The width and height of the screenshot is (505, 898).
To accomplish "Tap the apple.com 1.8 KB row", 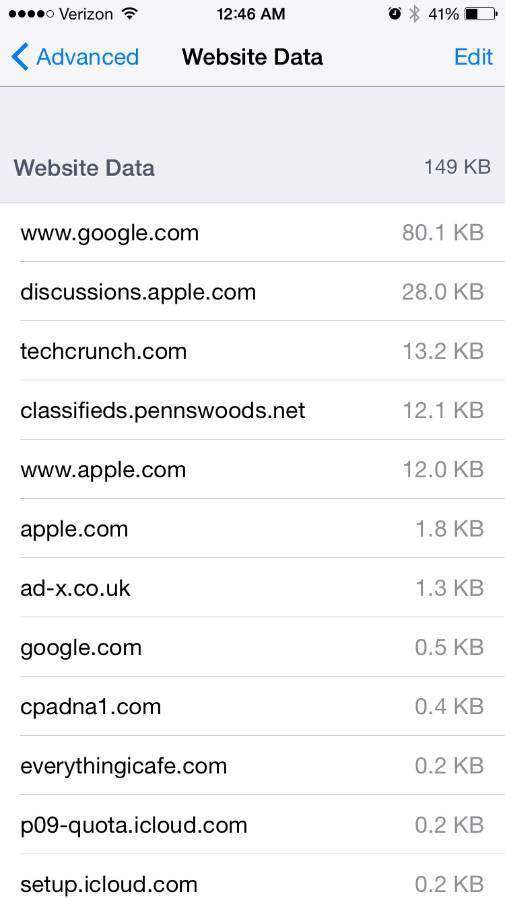I will pos(252,528).
